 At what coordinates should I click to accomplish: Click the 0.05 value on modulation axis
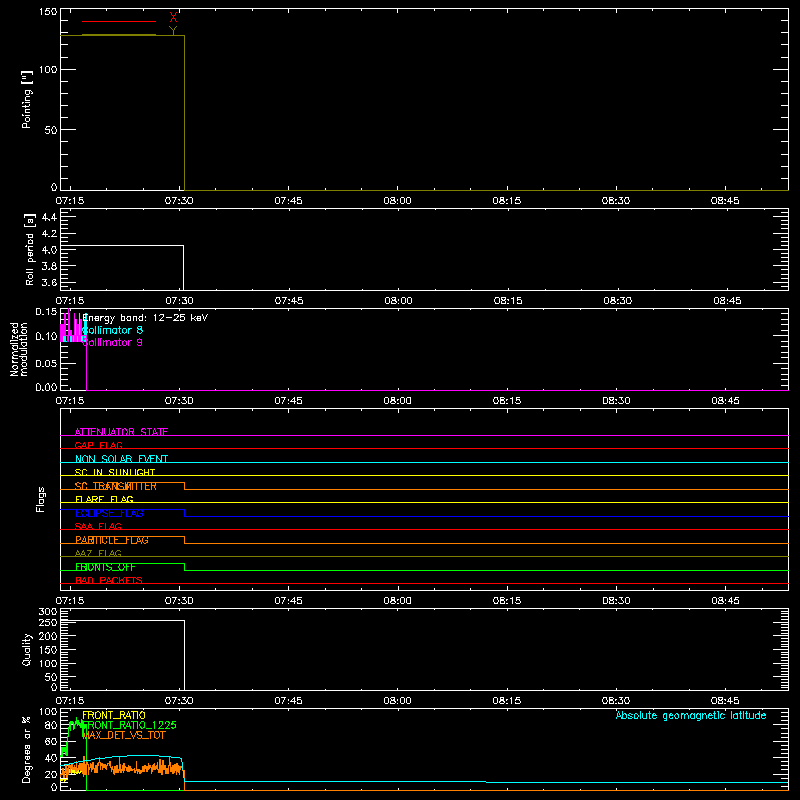[x=46, y=363]
